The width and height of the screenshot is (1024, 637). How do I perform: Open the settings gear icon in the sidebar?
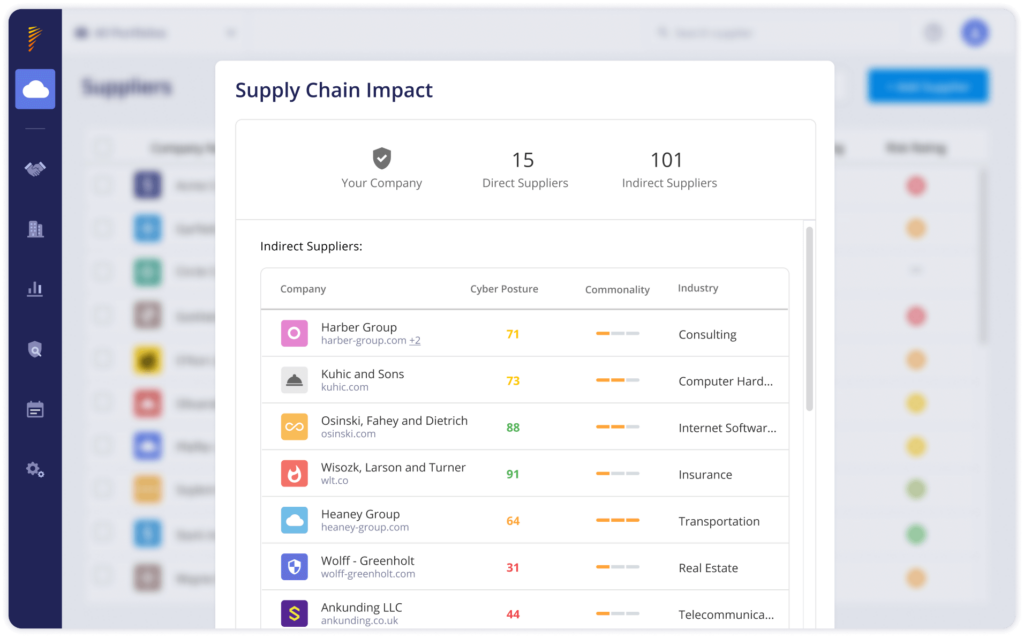(34, 469)
